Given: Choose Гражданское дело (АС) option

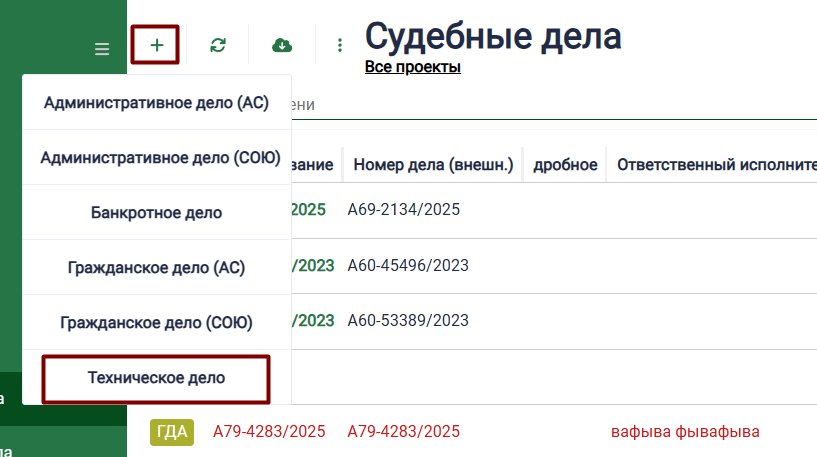Looking at the screenshot, I should tap(156, 267).
